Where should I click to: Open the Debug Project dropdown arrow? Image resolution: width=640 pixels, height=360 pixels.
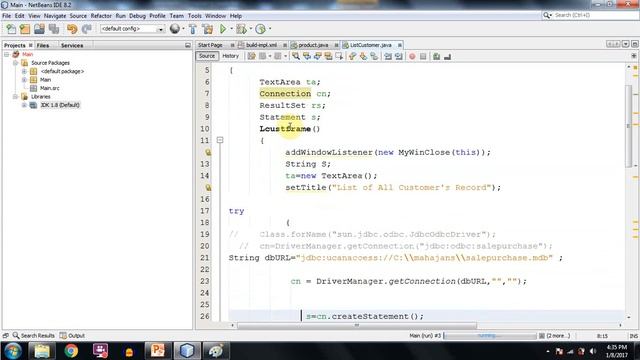pyautogui.click(x=250, y=29)
